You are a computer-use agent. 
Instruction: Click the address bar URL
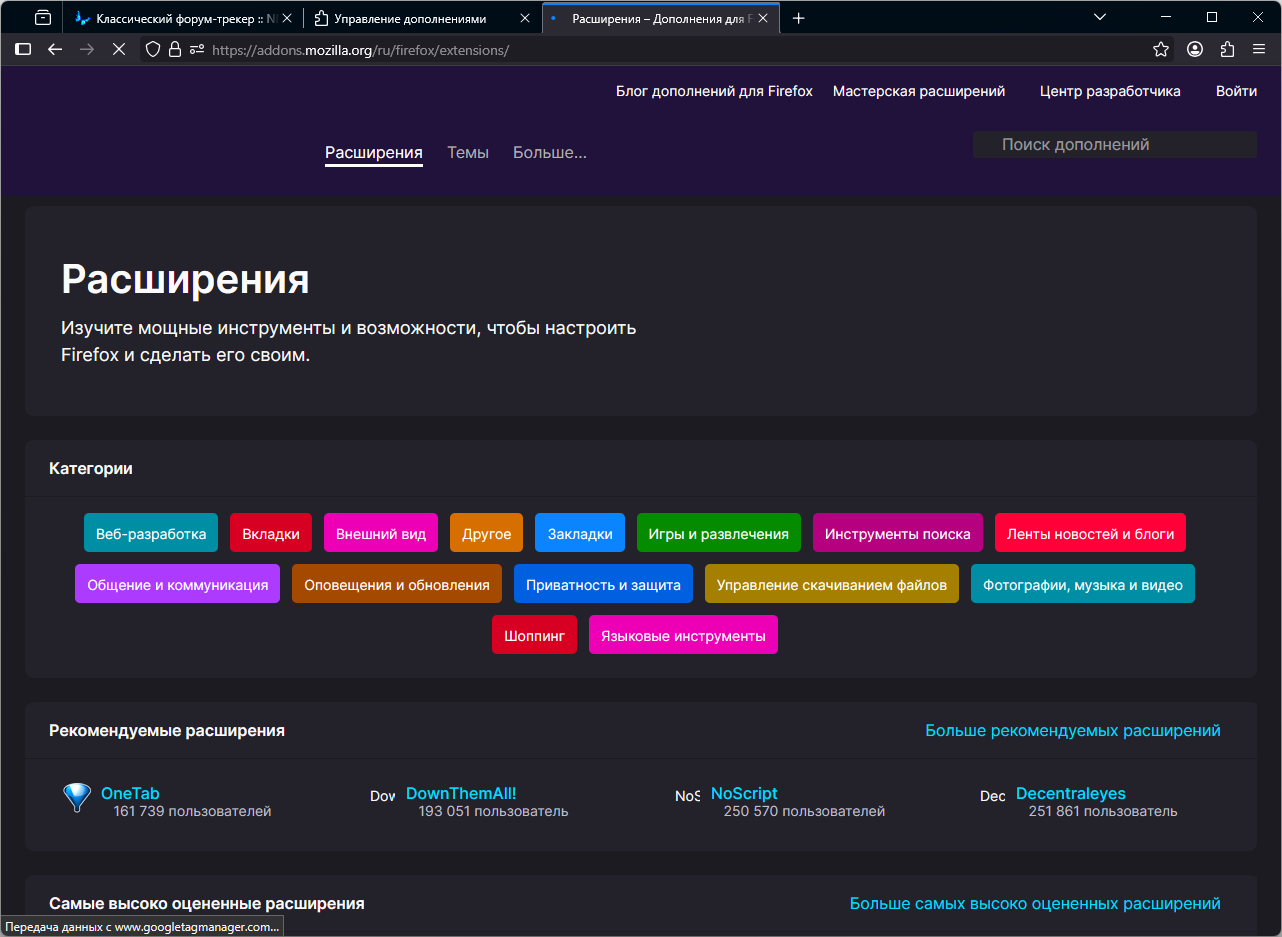pyautogui.click(x=360, y=50)
